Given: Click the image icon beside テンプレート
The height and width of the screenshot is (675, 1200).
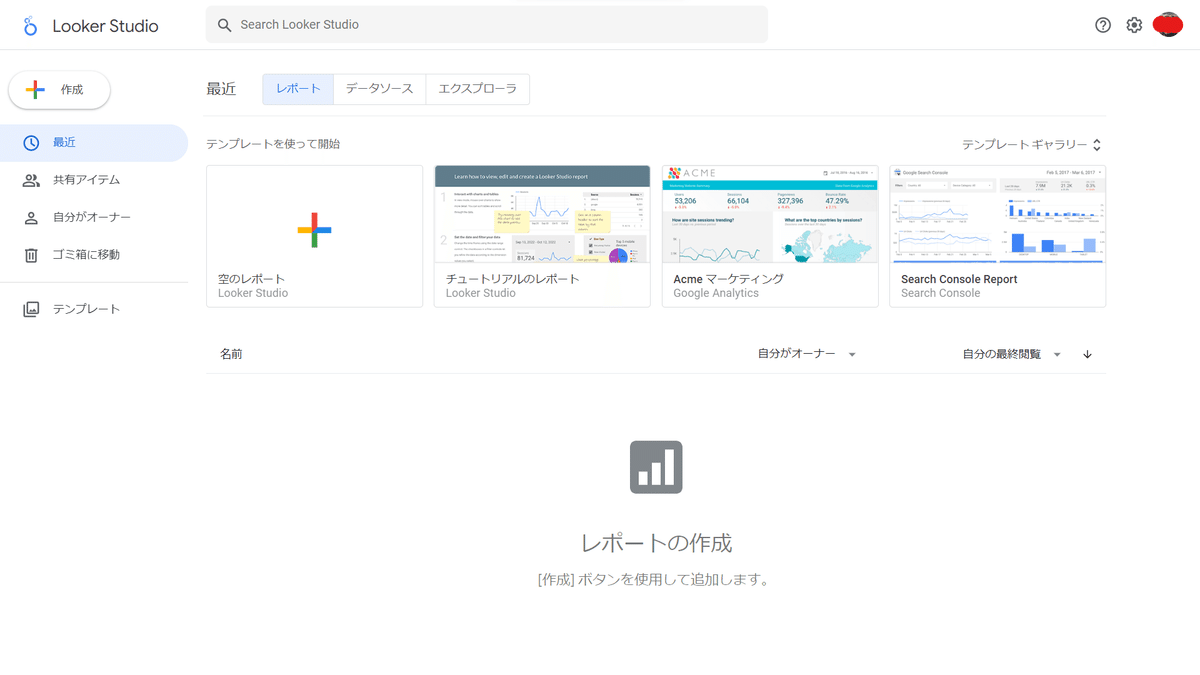Looking at the screenshot, I should 31,309.
